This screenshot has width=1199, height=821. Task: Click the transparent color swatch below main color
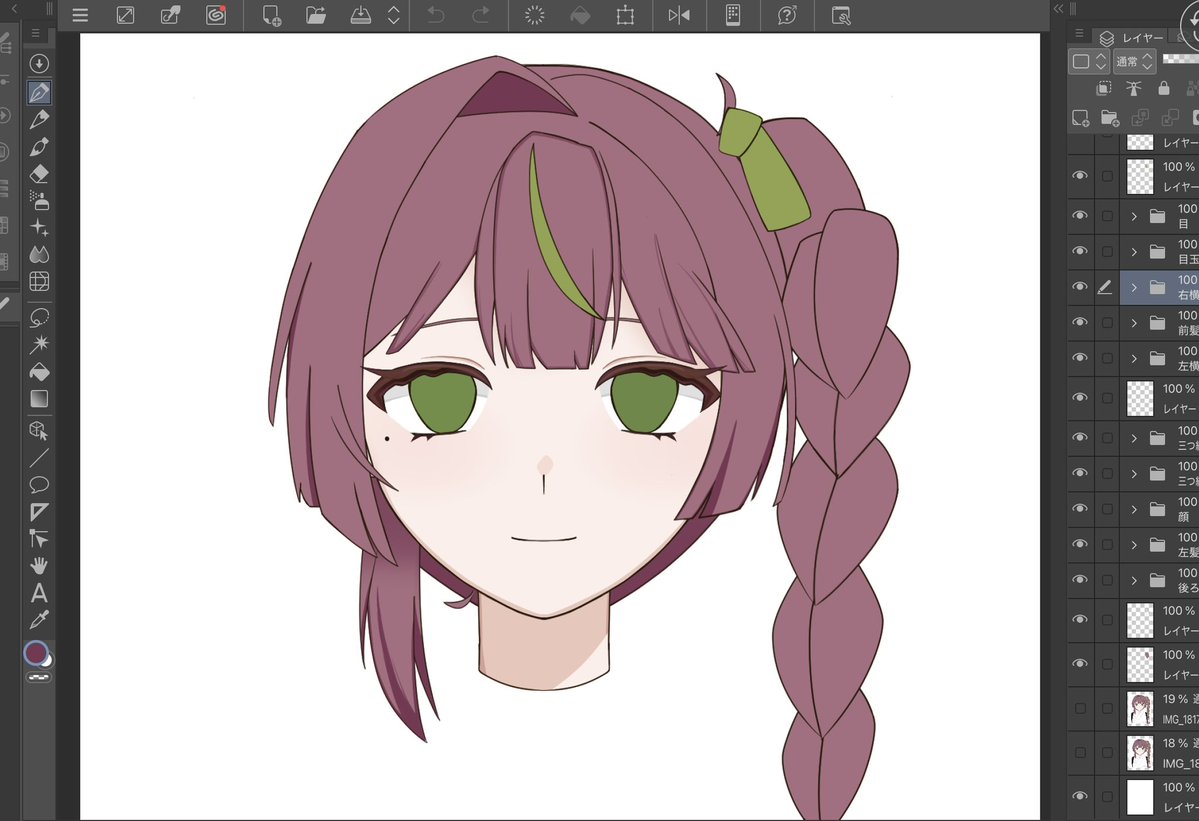tap(39, 677)
